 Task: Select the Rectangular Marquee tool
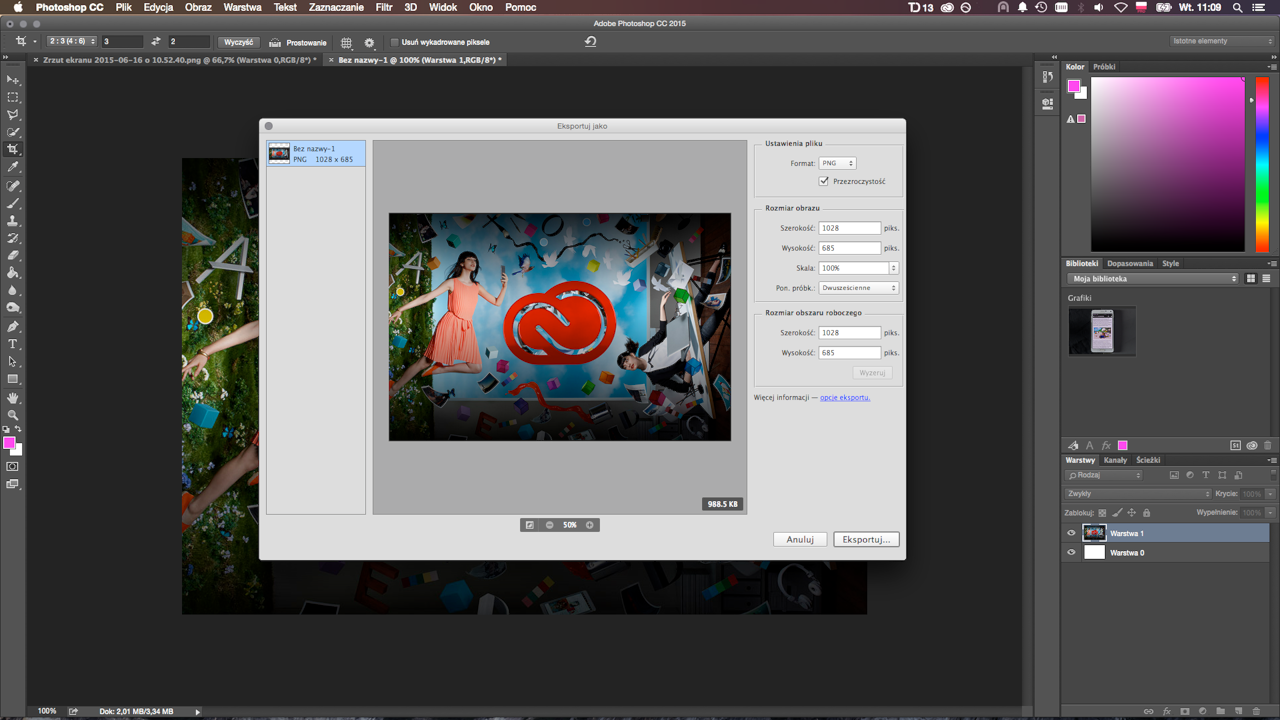pos(13,97)
